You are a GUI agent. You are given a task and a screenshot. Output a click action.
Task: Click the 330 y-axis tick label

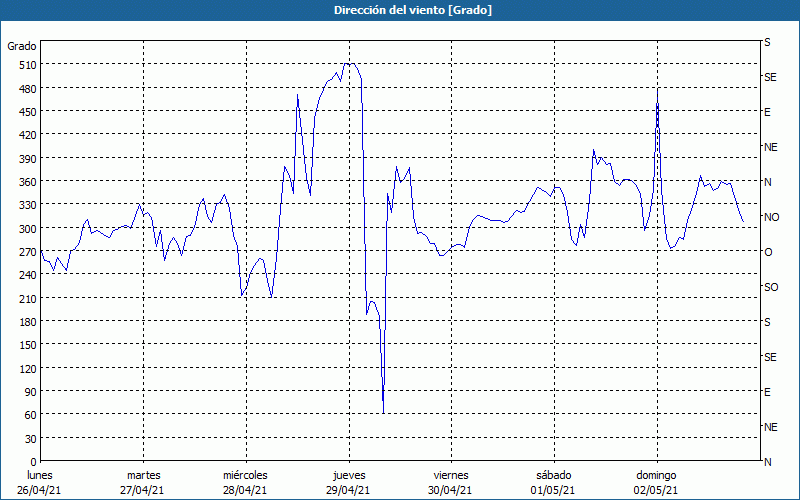(28, 205)
